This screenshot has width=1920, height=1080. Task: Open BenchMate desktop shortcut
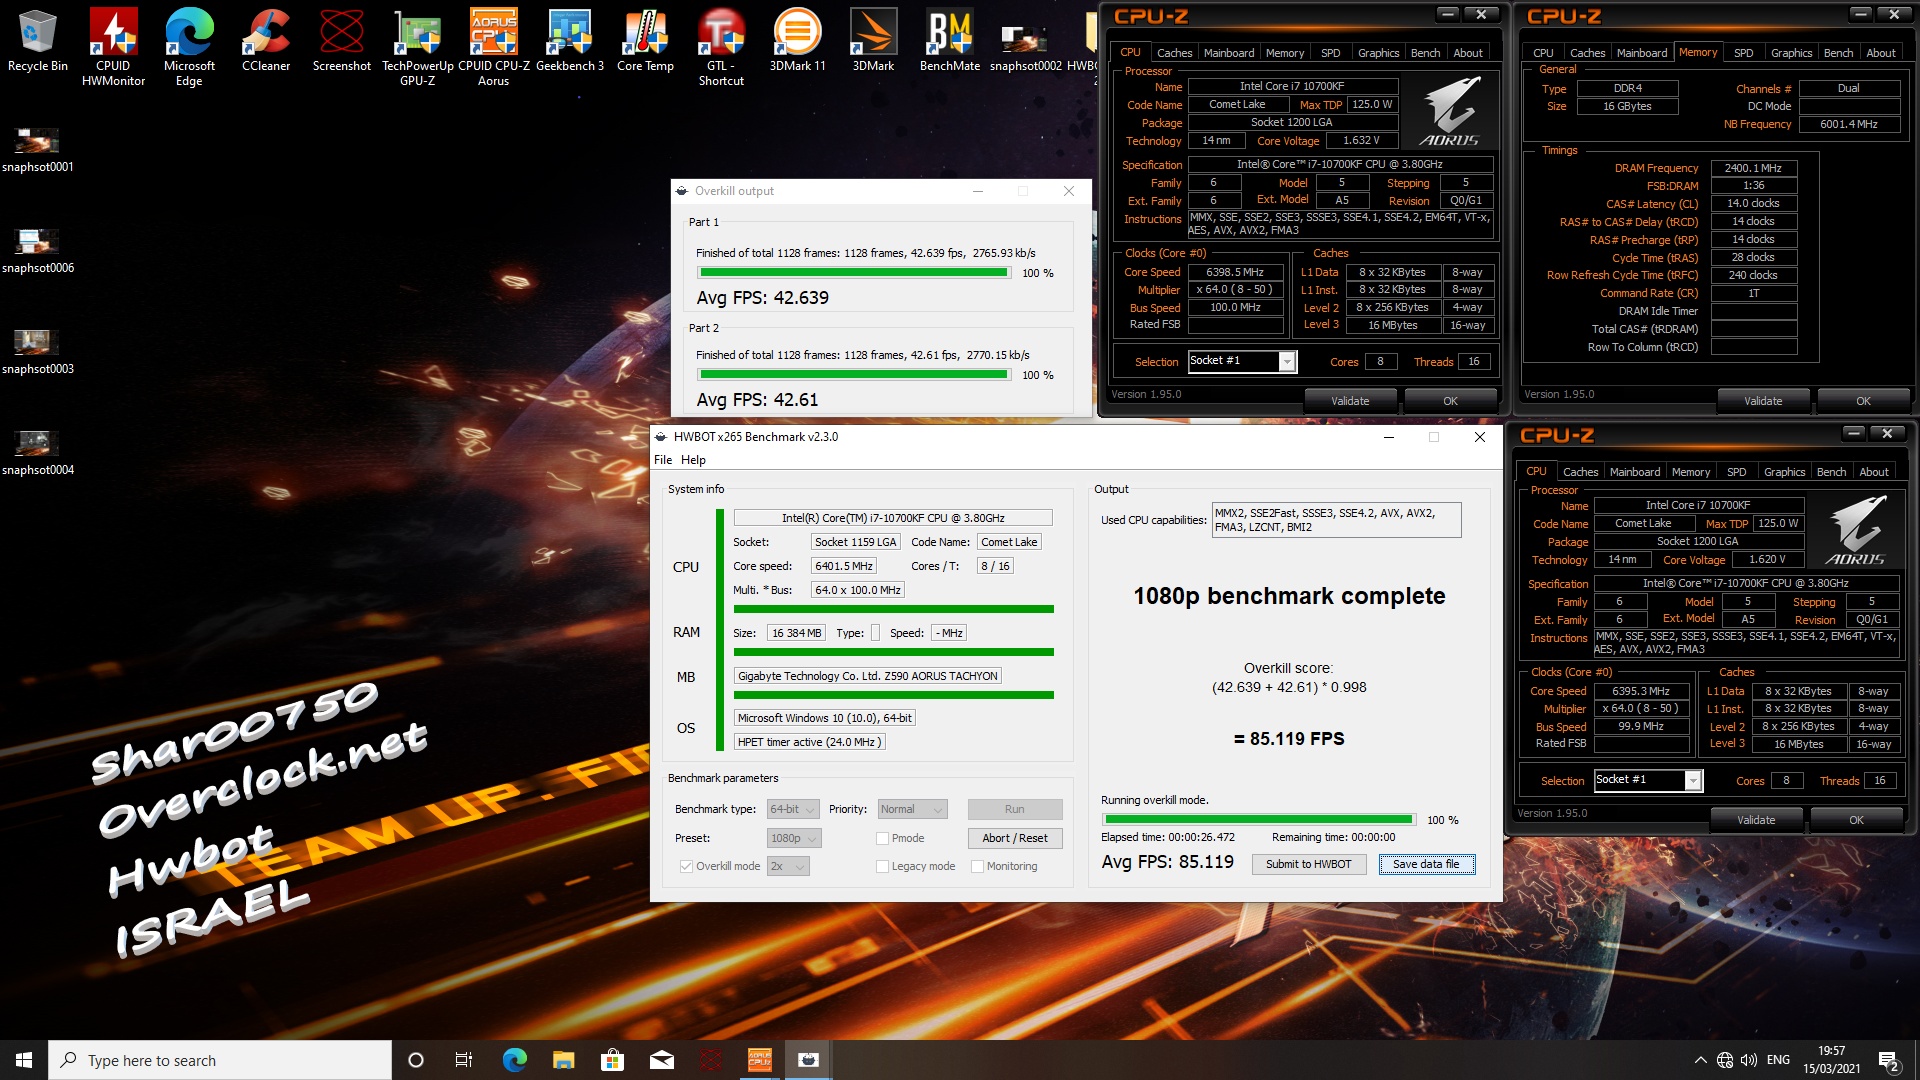[949, 42]
